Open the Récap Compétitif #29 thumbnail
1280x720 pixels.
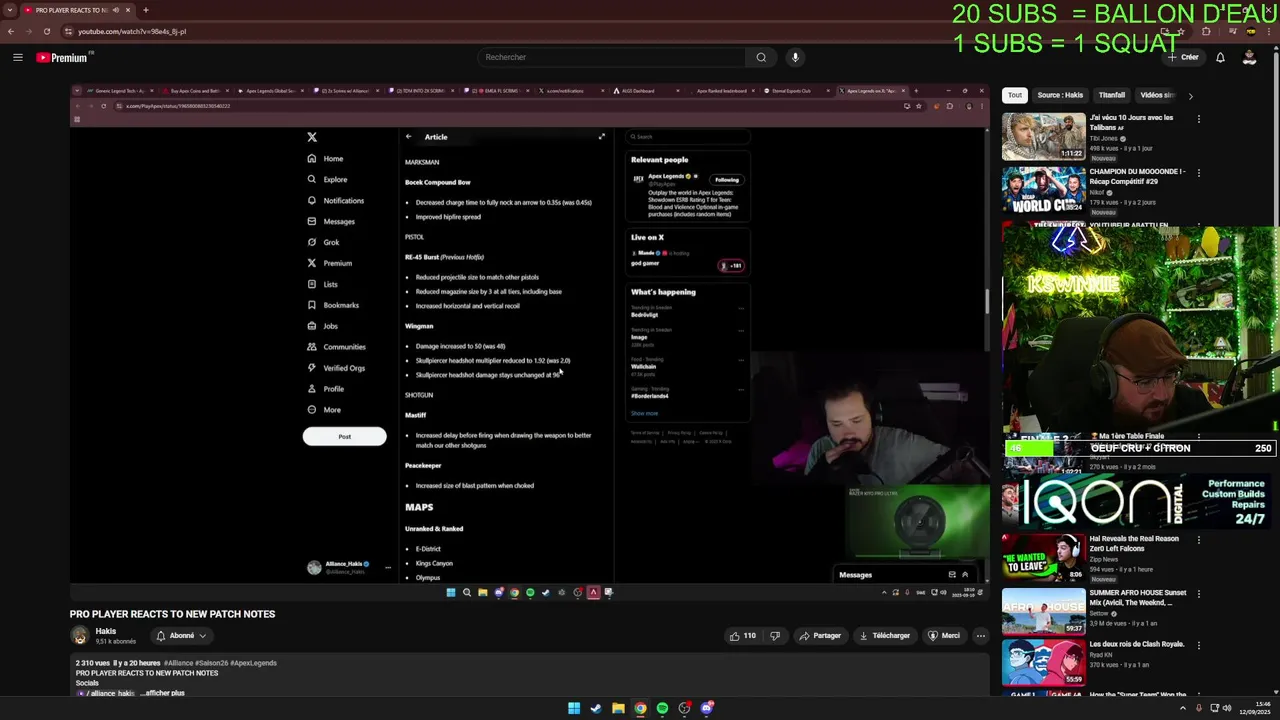coord(1044,191)
